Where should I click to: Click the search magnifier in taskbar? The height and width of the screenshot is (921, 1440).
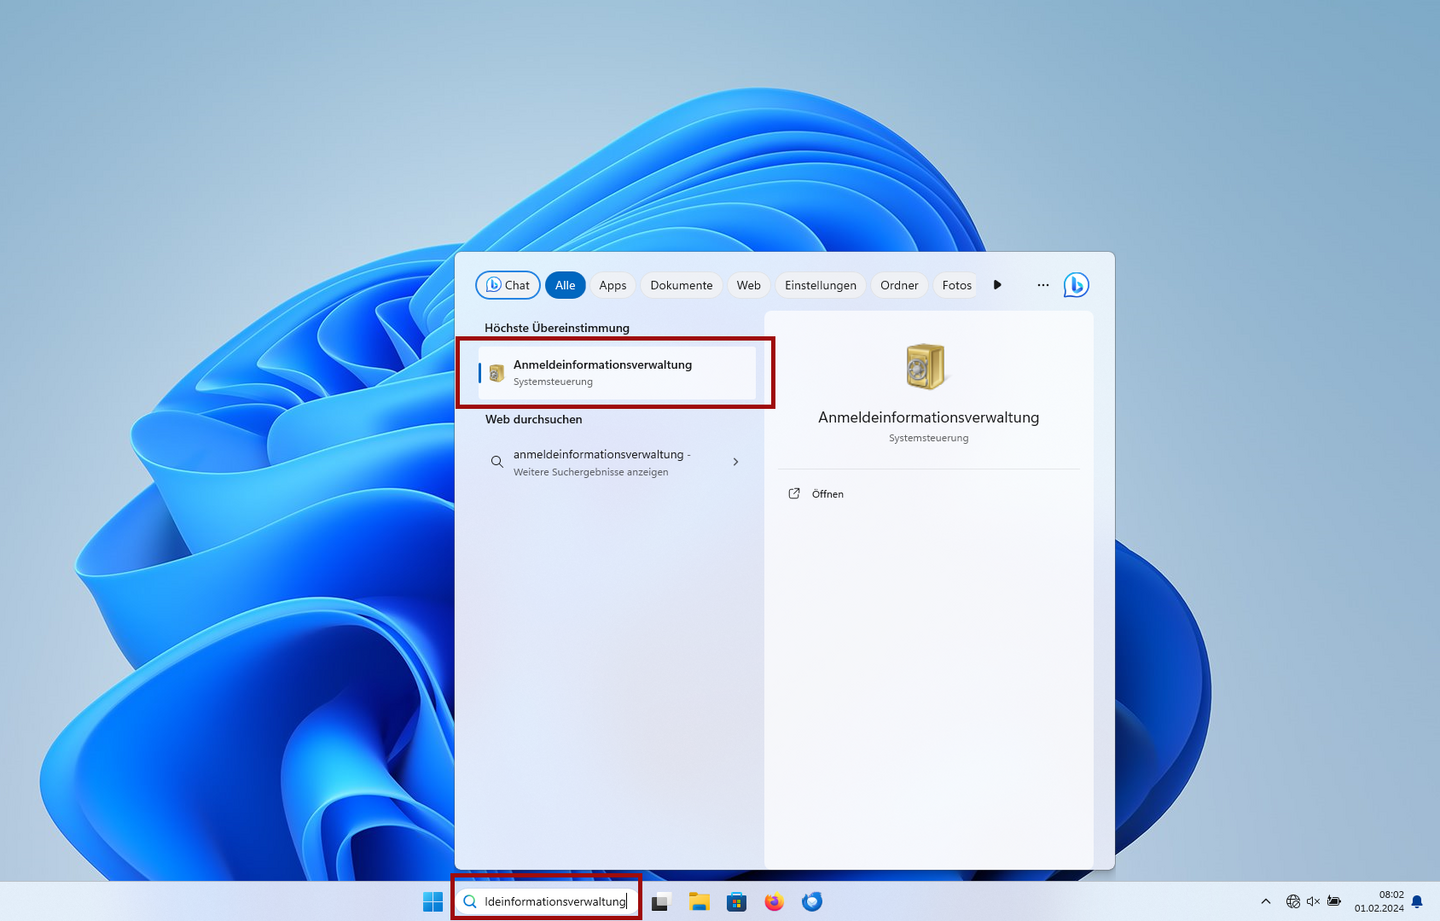470,902
